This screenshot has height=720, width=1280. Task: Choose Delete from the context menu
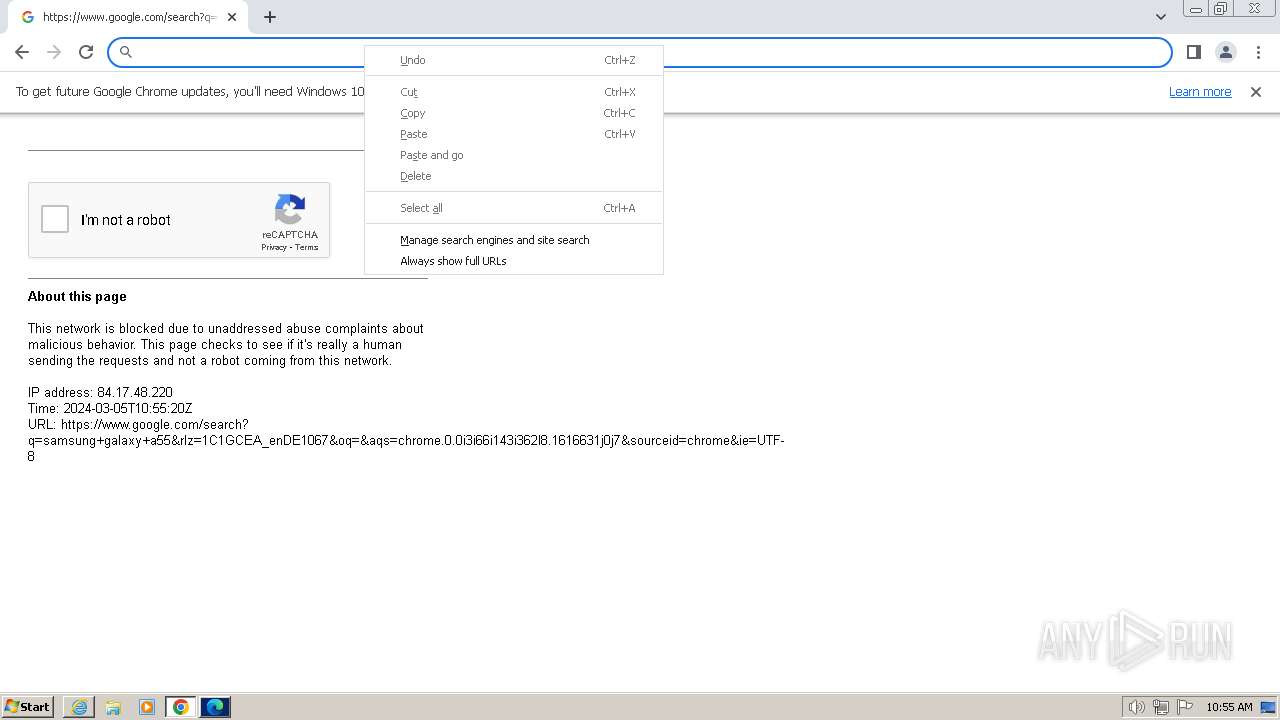click(514, 176)
